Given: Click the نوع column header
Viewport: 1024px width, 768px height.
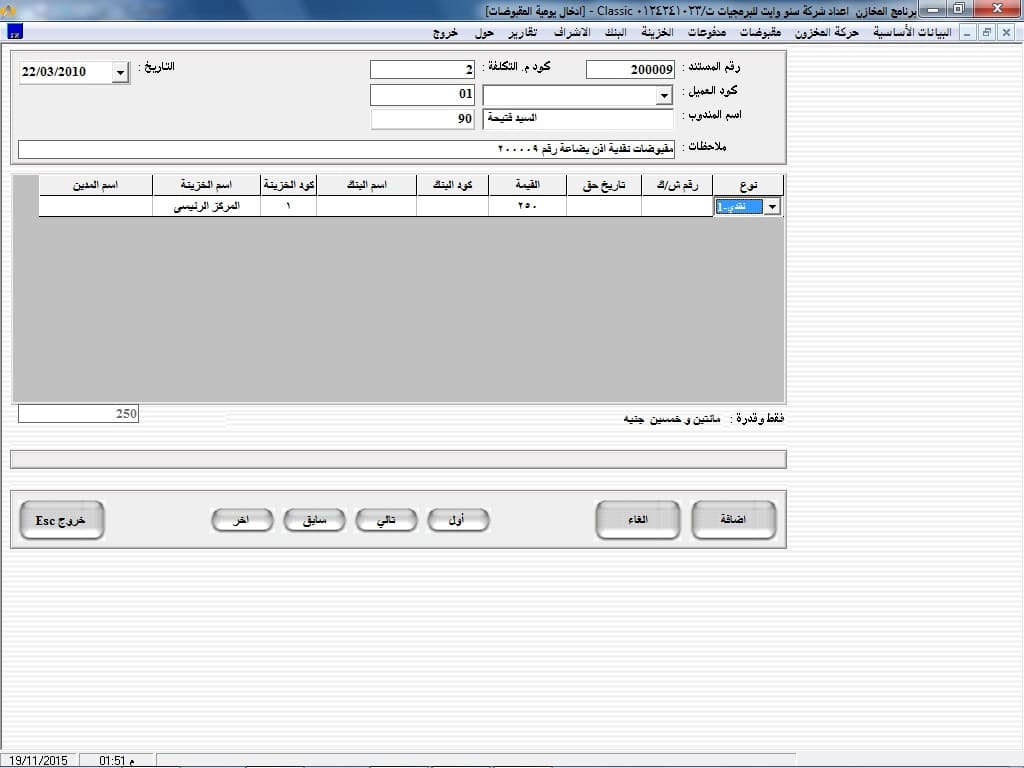Looking at the screenshot, I should pyautogui.click(x=748, y=185).
